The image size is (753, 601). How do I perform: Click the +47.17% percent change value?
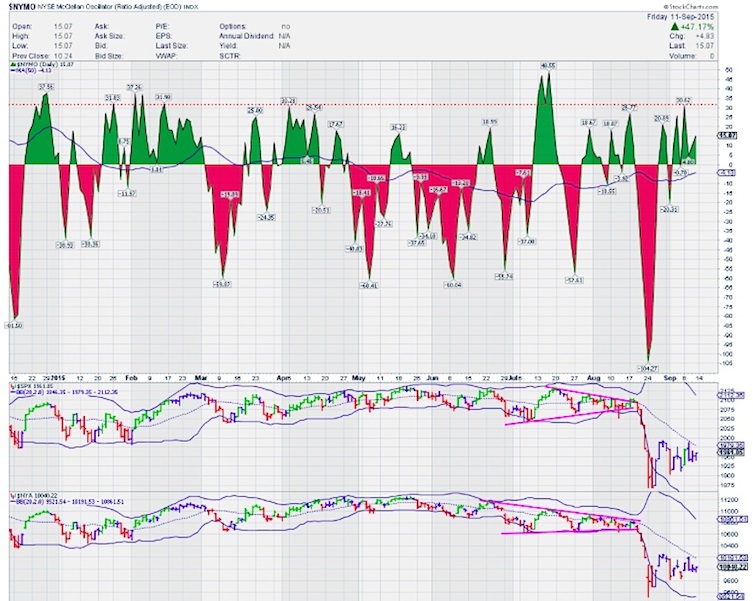coord(696,26)
